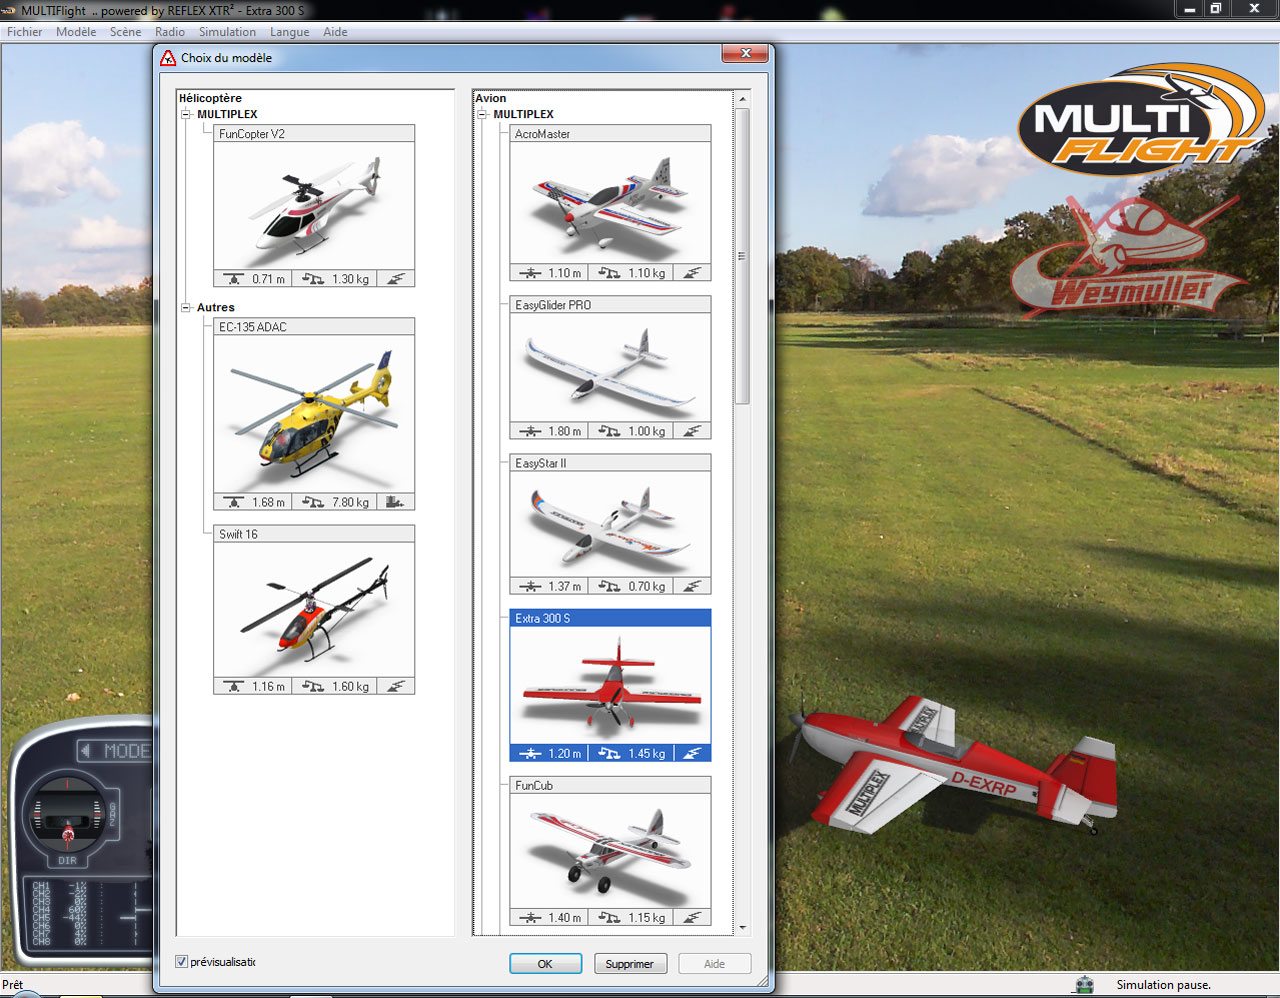The width and height of the screenshot is (1280, 998).
Task: Click the left arrow beside MODE on the radio panel
Action: pos(86,750)
